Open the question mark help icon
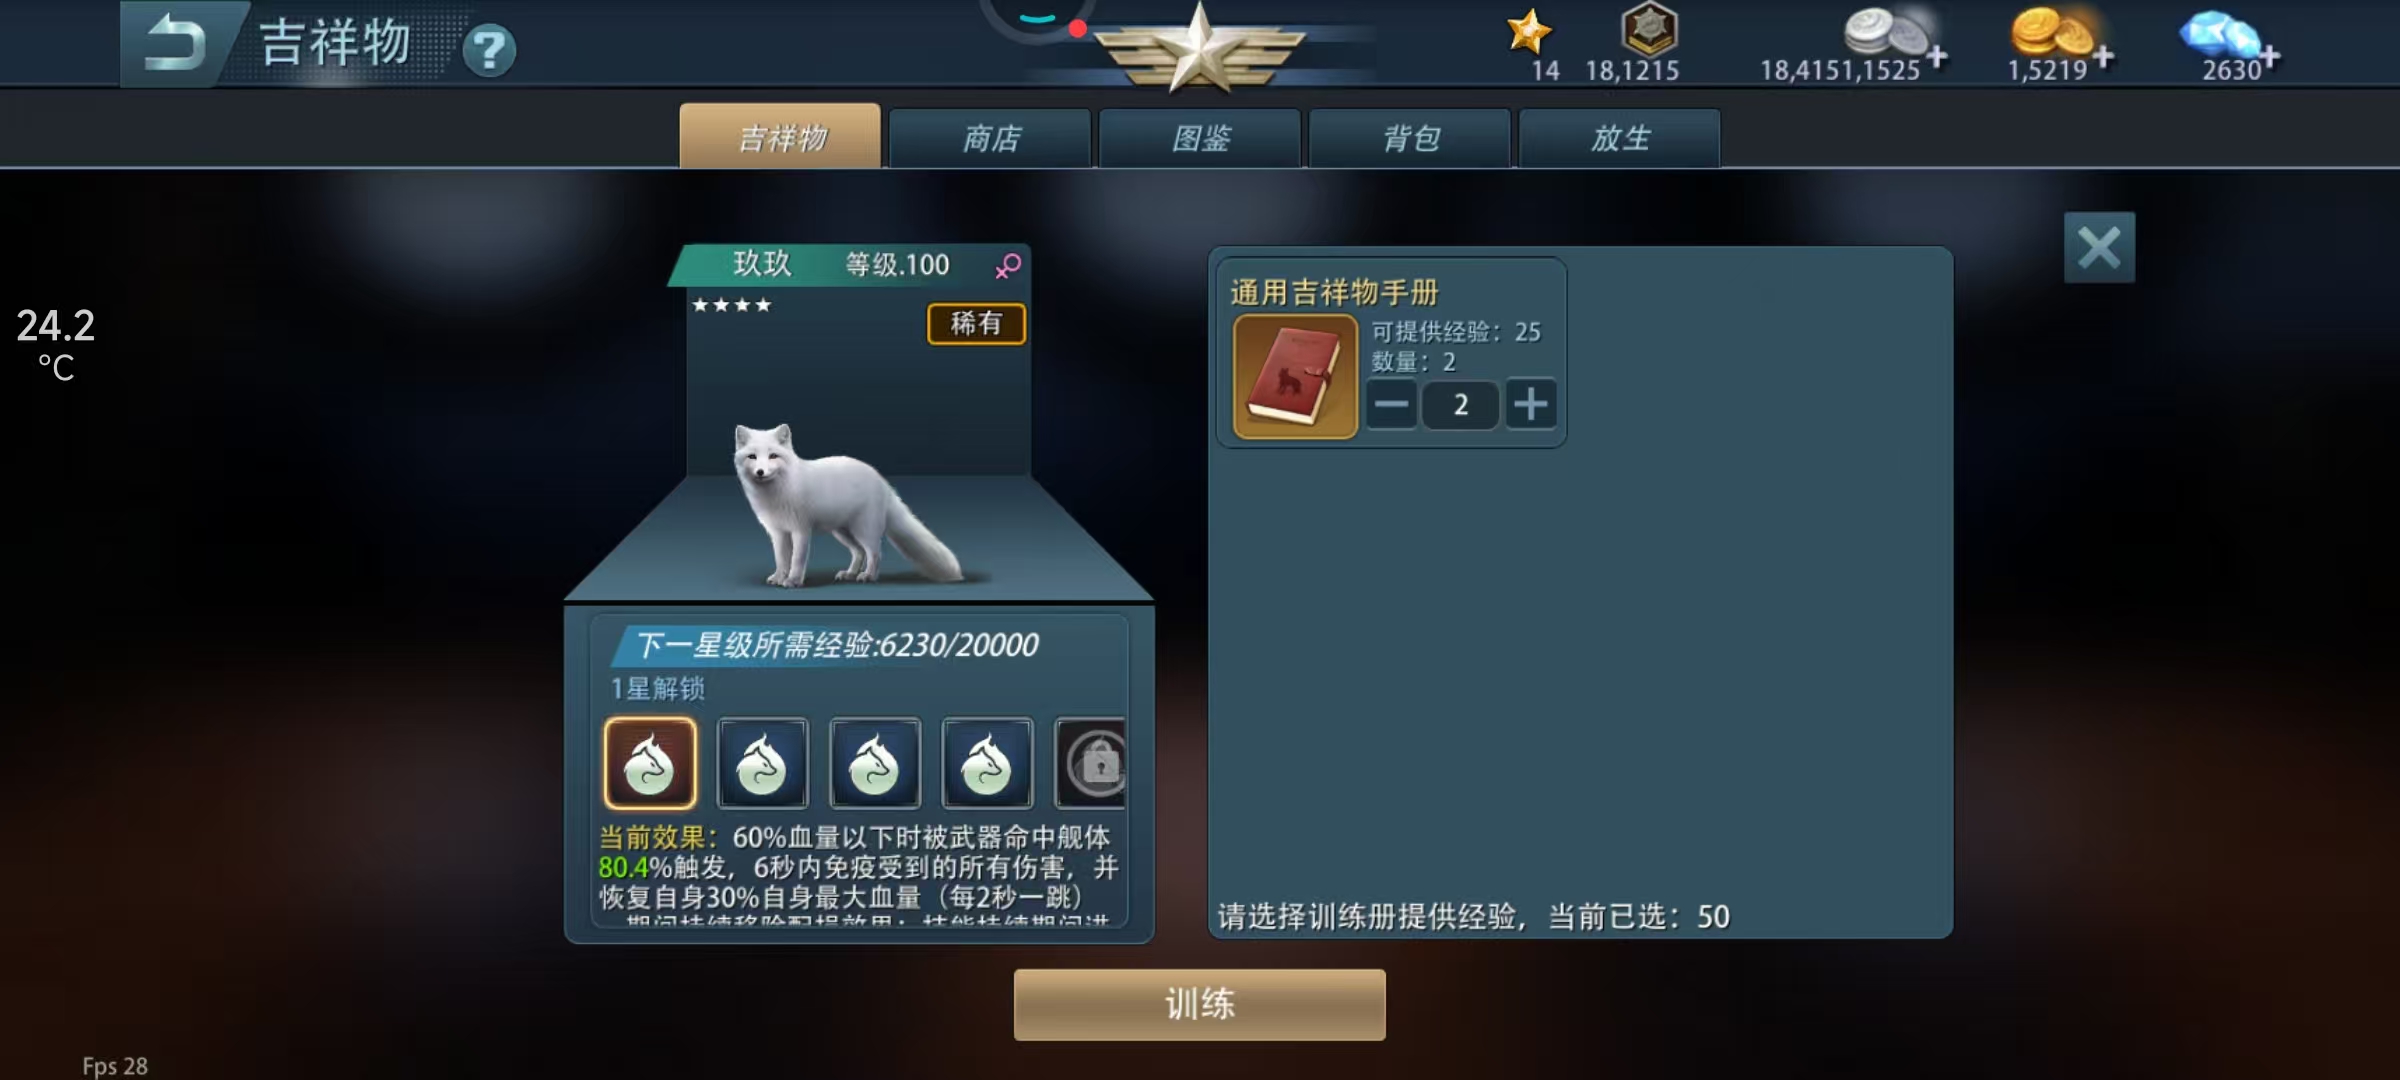 pos(489,50)
